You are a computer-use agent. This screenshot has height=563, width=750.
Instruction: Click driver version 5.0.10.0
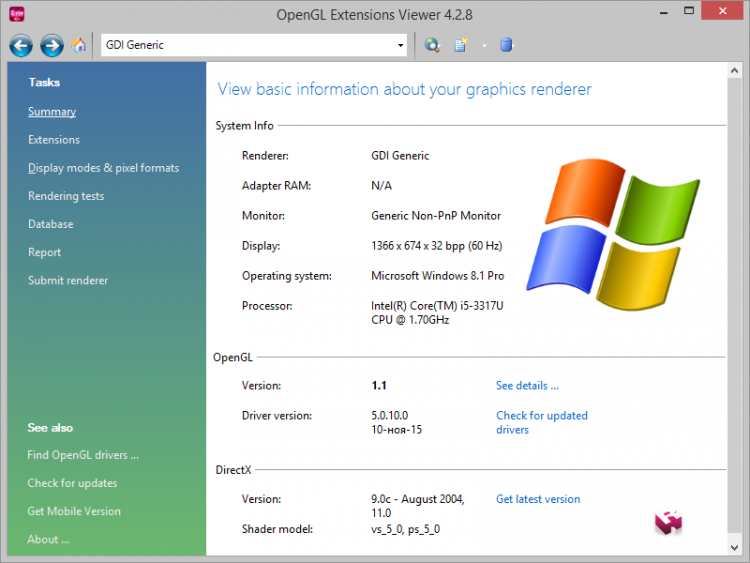[x=389, y=415]
